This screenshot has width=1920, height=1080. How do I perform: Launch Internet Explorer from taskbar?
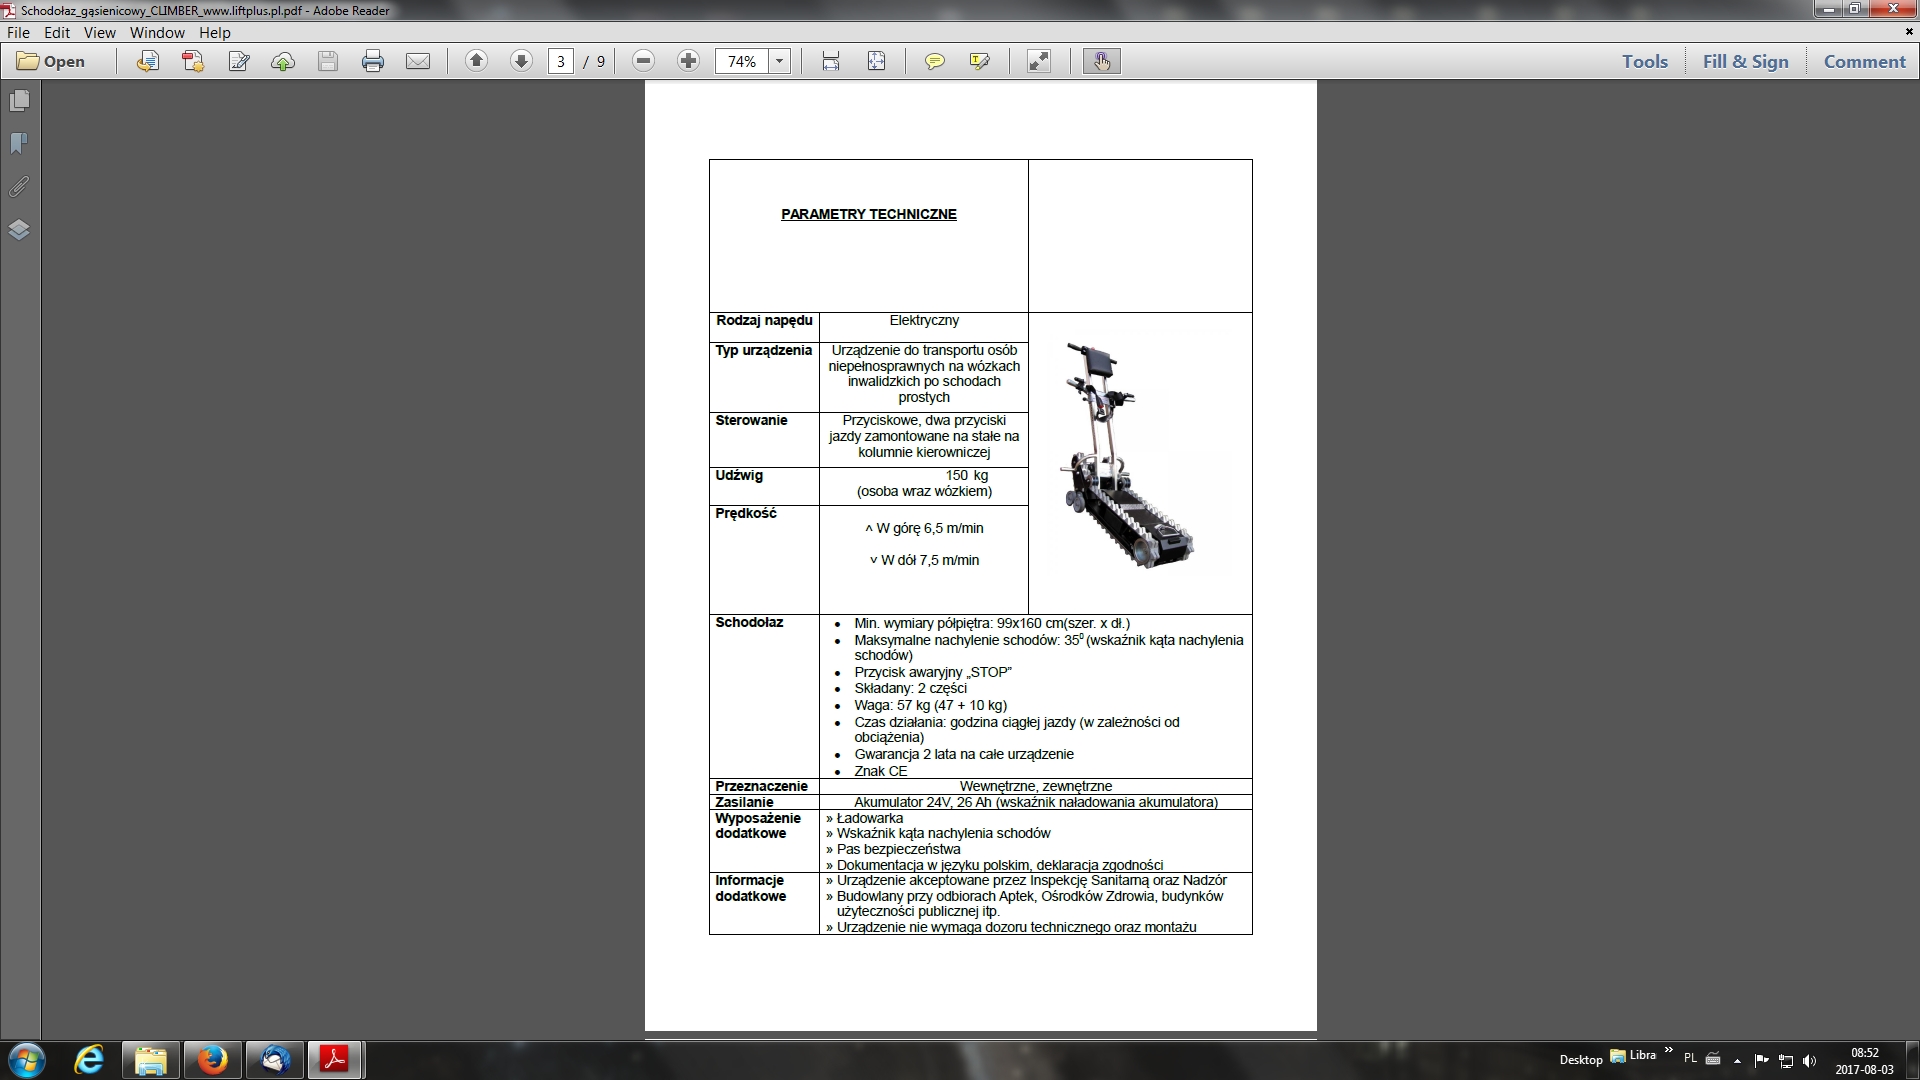coord(89,1059)
